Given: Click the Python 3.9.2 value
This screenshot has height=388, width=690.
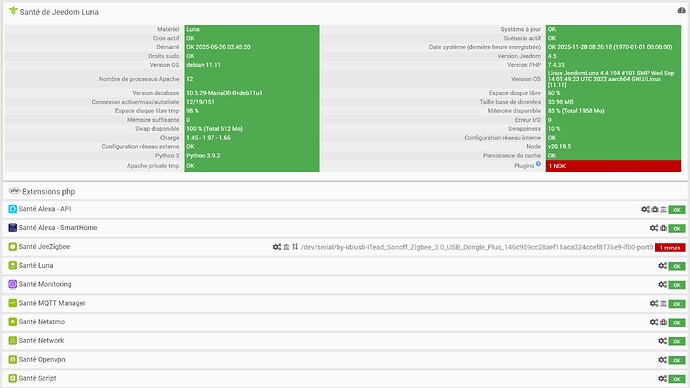Looking at the screenshot, I should point(203,155).
